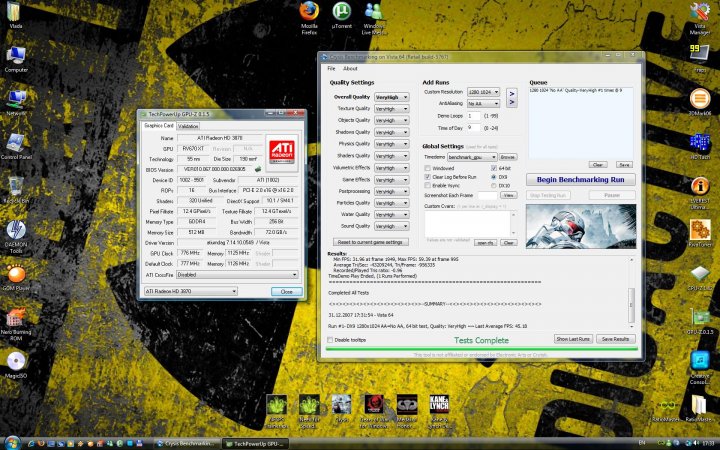Viewport: 720px width, 450px height.
Task: Launch DAEMON Tools from the desktop
Action: coord(16,237)
